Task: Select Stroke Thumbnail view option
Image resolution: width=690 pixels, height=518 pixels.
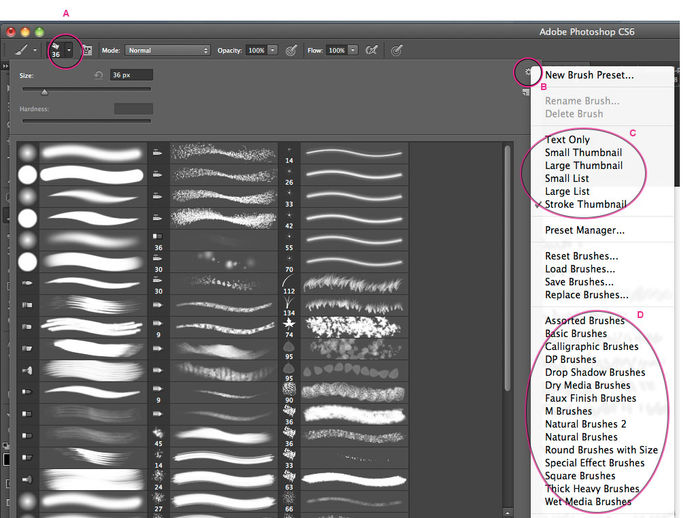Action: (585, 205)
